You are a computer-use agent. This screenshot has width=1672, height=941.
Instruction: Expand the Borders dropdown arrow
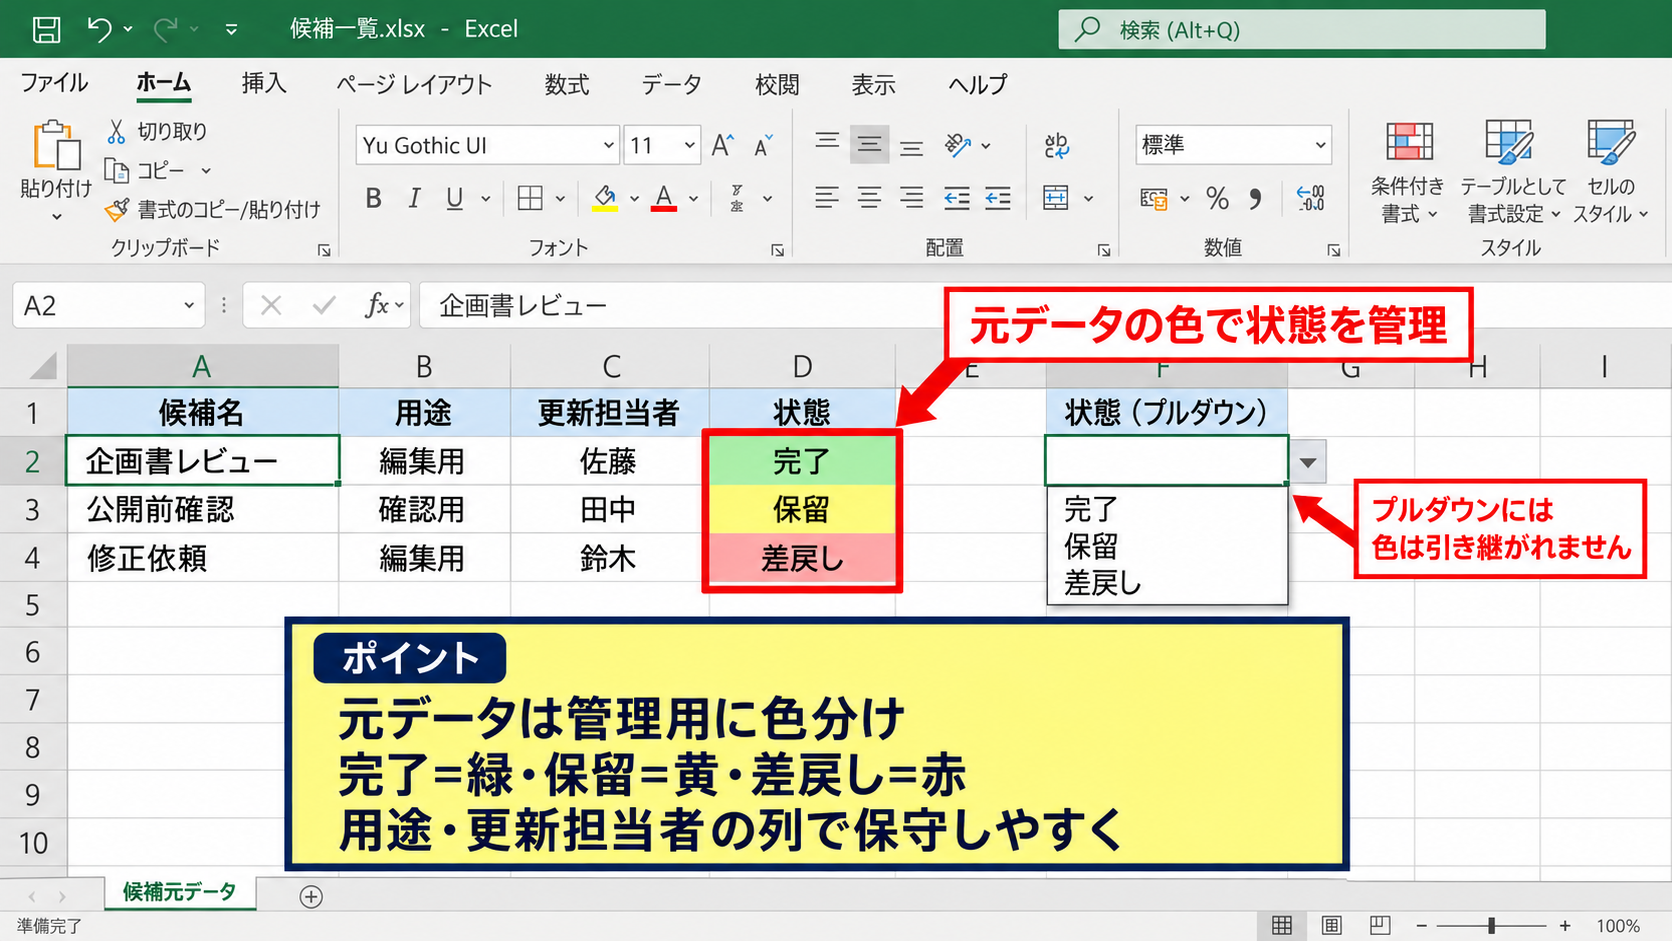click(560, 199)
